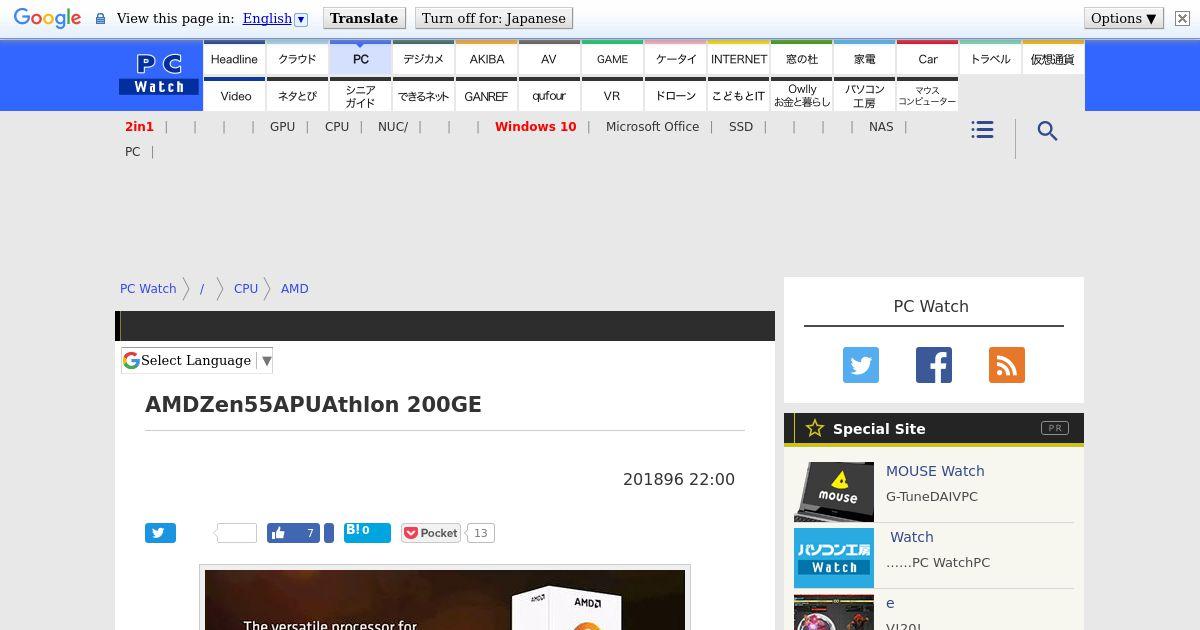Select the ドローン nav tab
1200x630 pixels.
(x=676, y=96)
